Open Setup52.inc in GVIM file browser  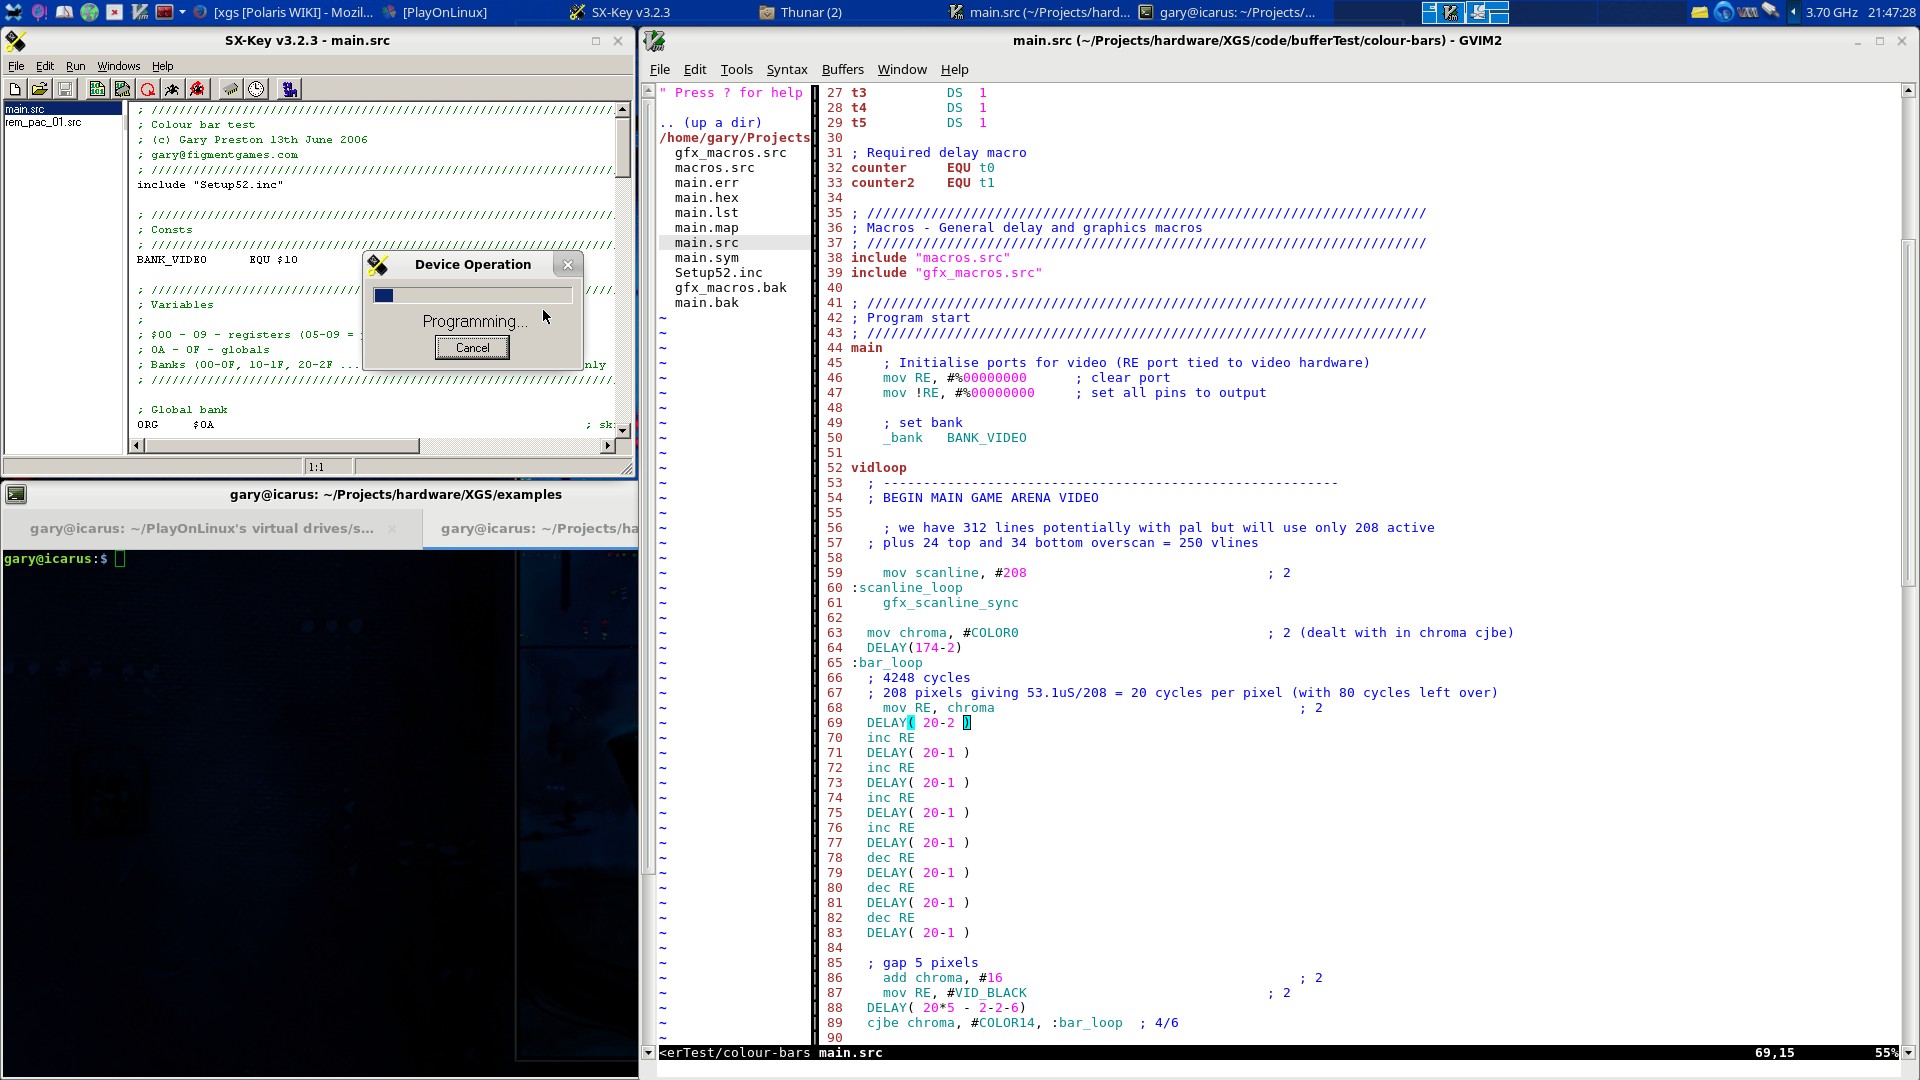tap(718, 273)
